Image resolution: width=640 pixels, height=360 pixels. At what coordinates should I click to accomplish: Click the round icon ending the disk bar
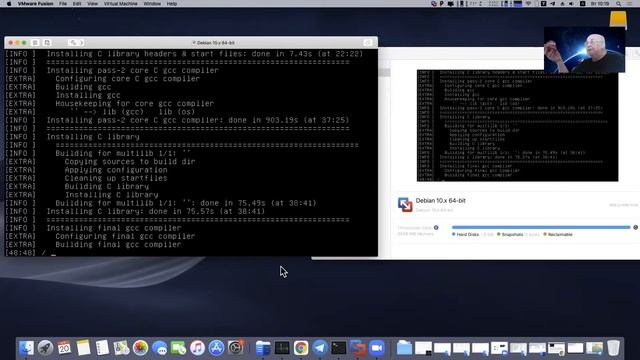[636, 227]
